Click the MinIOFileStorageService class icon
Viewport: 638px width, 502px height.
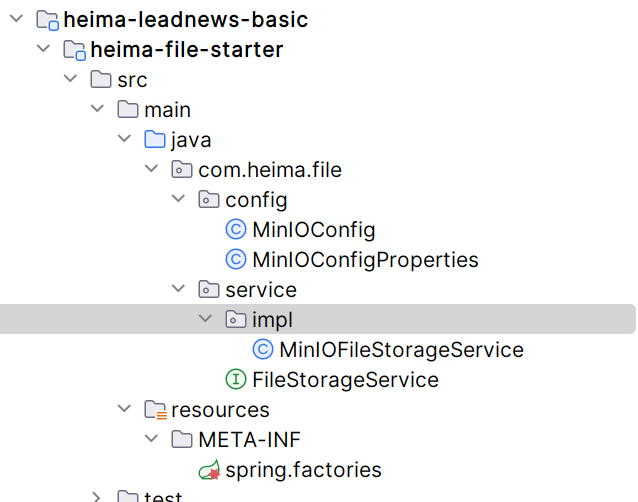(x=263, y=350)
